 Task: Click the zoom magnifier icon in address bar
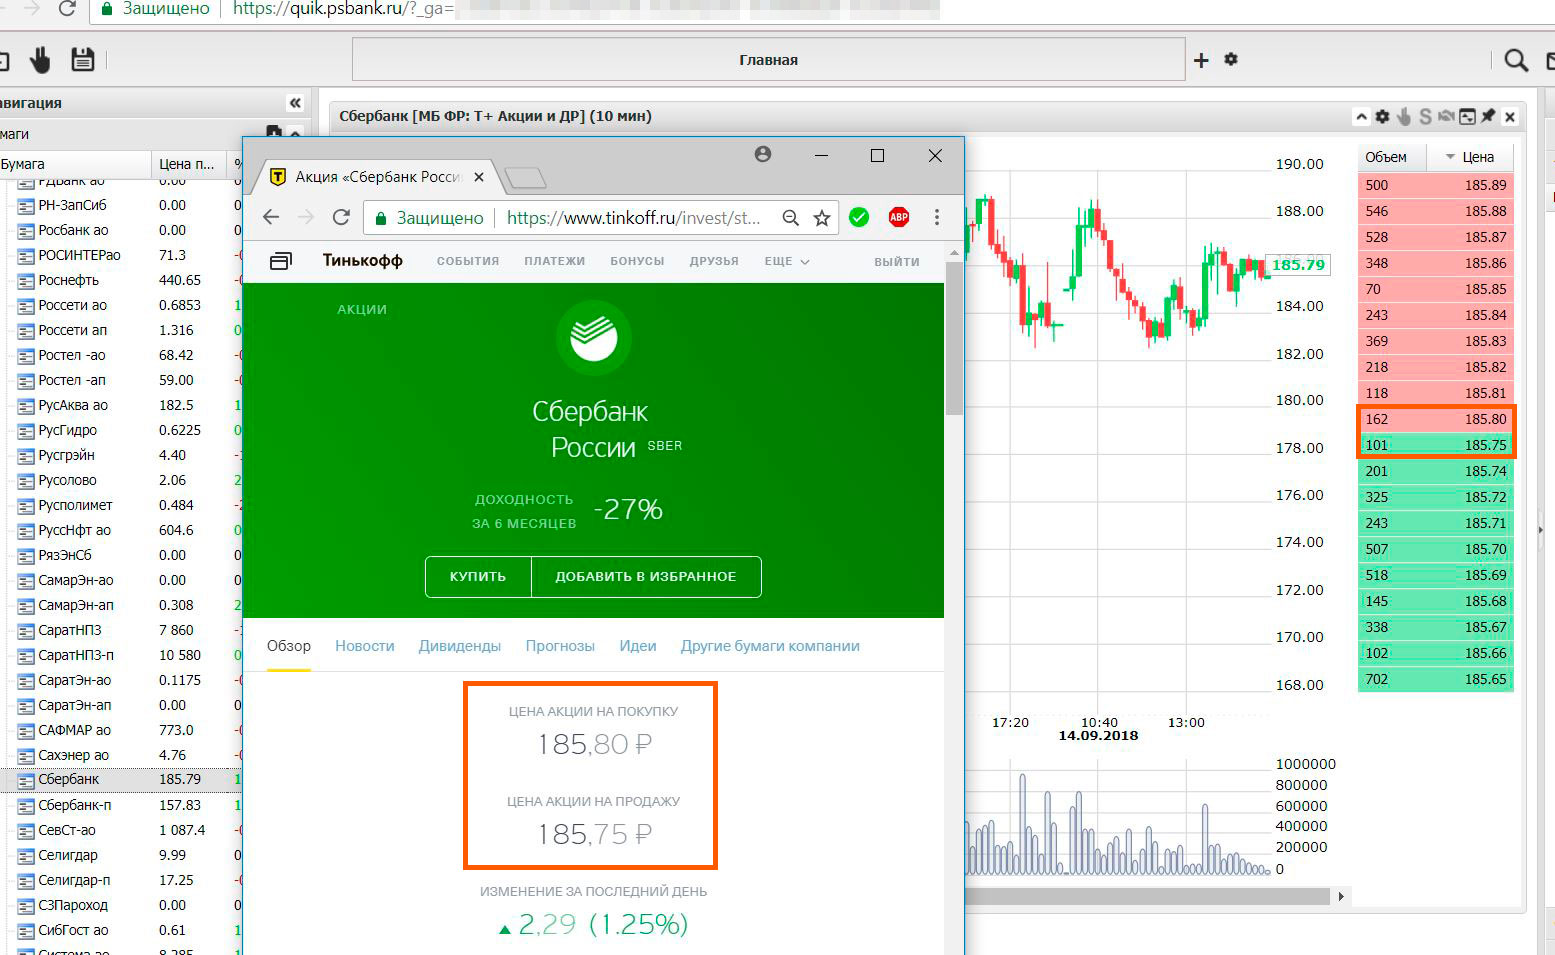[791, 217]
